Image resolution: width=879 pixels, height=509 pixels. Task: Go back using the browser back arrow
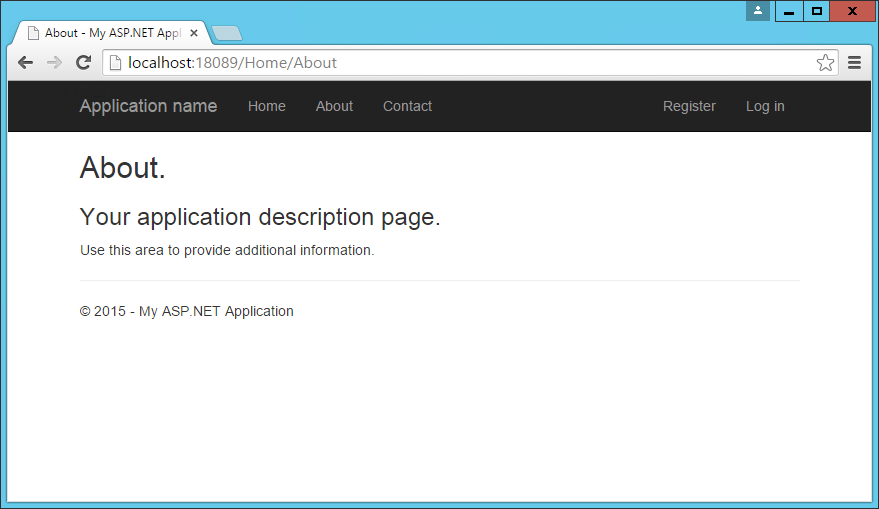click(x=25, y=63)
